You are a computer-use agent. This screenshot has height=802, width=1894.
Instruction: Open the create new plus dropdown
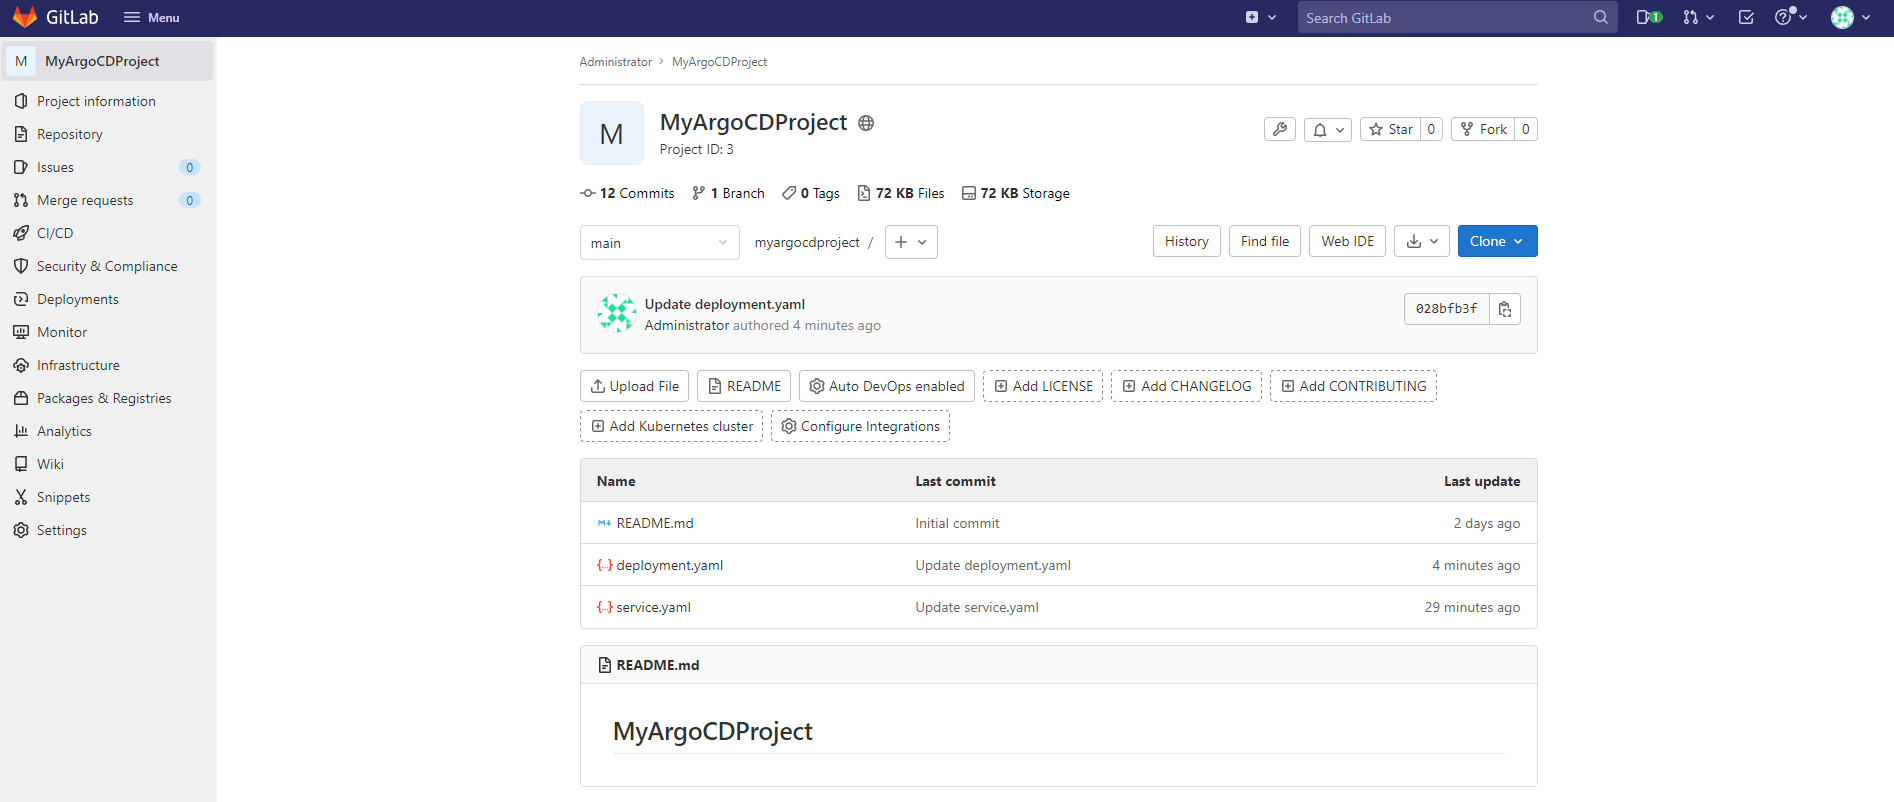pyautogui.click(x=1260, y=17)
